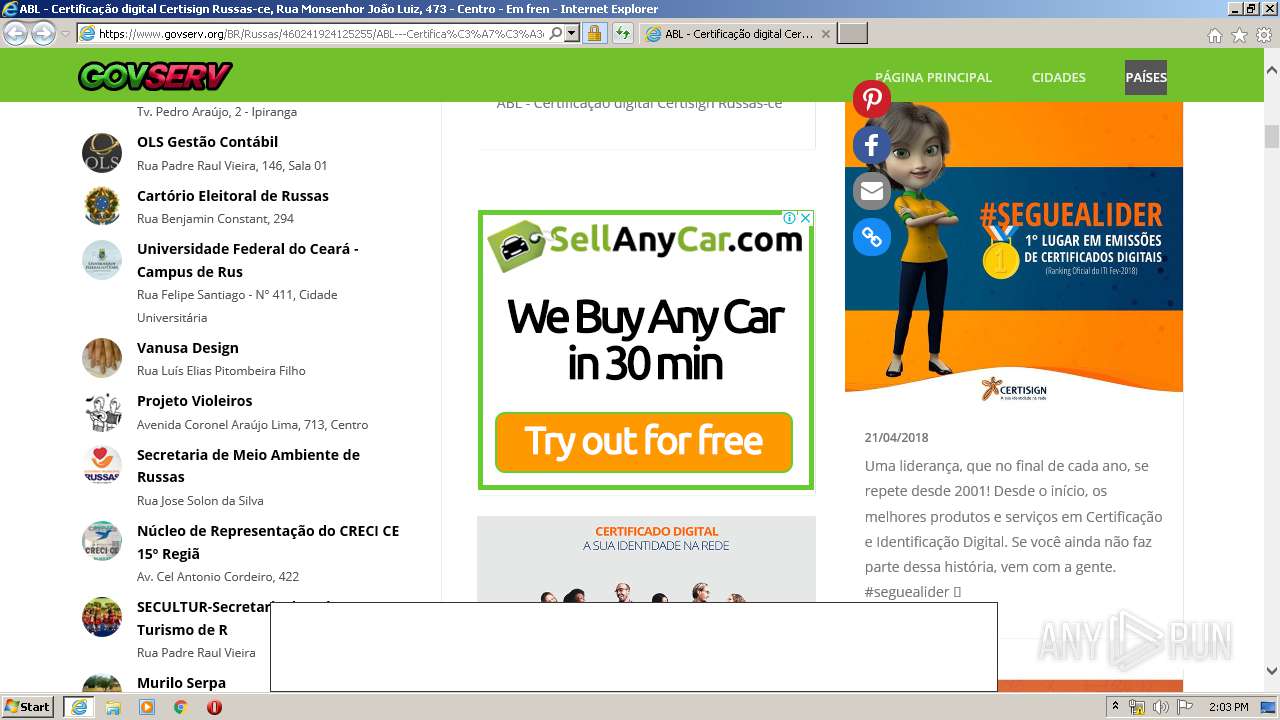
Task: Select Países menu item
Action: (x=1146, y=77)
